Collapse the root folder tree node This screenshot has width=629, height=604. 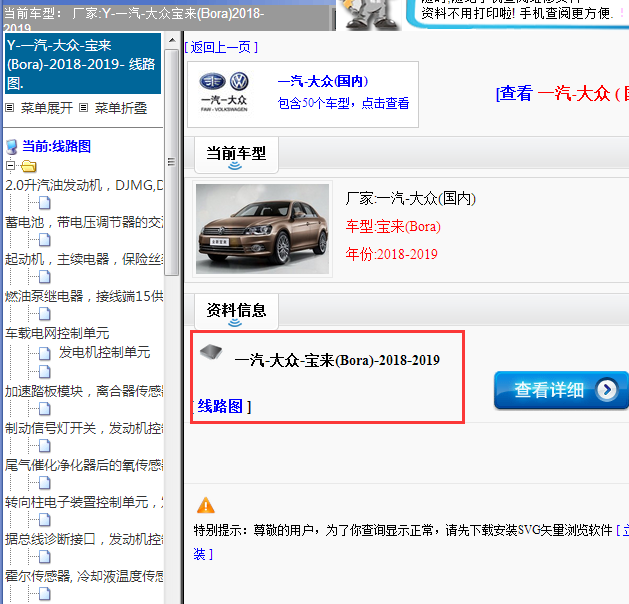10,165
